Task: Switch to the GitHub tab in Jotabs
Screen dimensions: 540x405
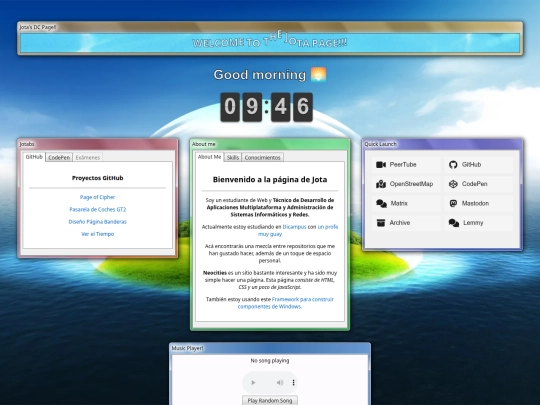Action: point(34,157)
